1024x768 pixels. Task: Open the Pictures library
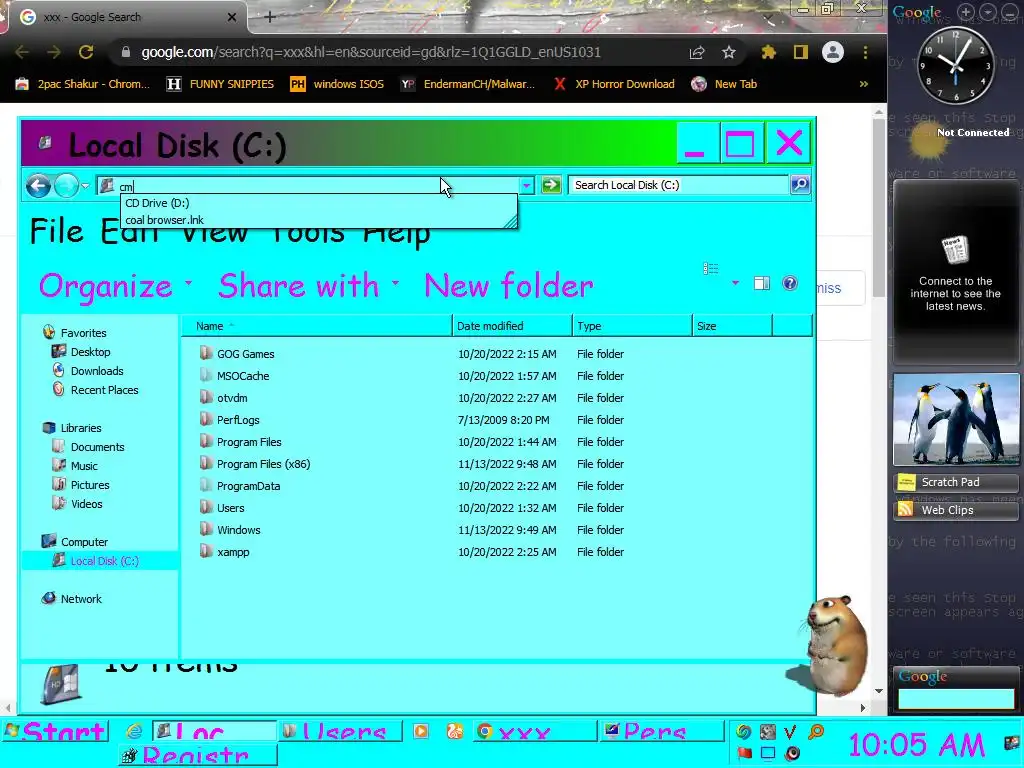pos(90,485)
